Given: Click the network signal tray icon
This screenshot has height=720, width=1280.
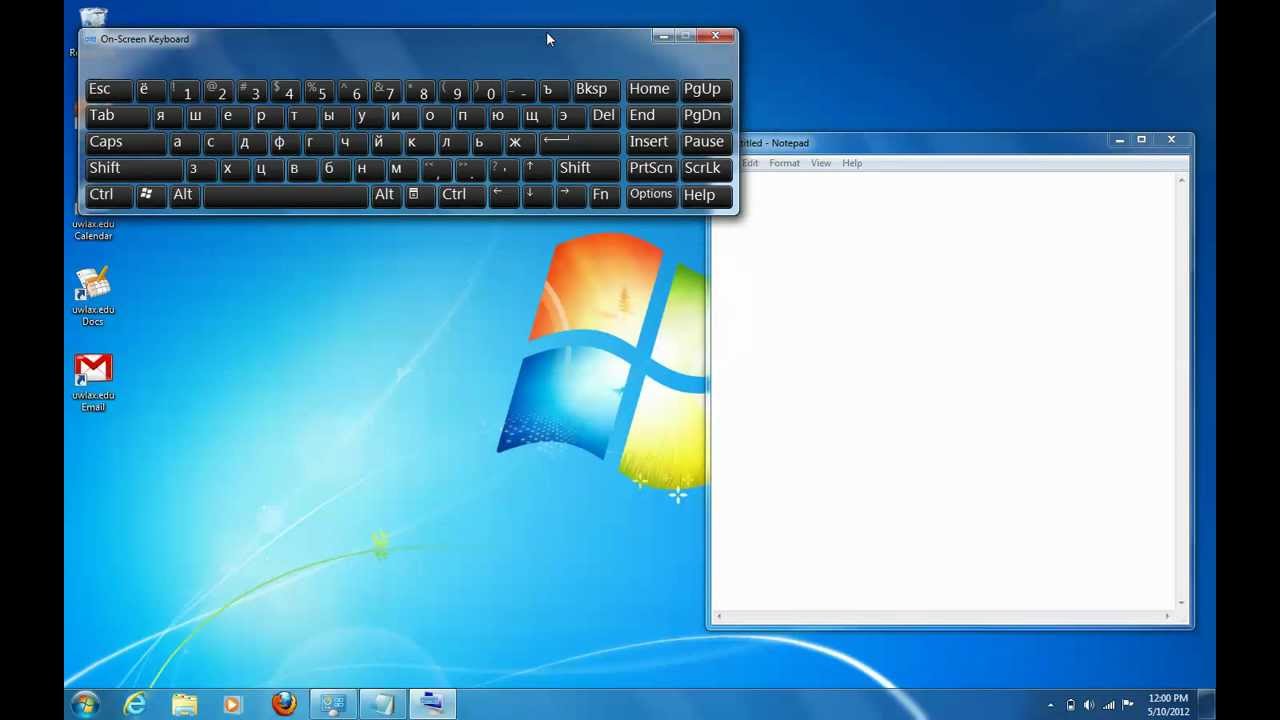Looking at the screenshot, I should [1109, 705].
